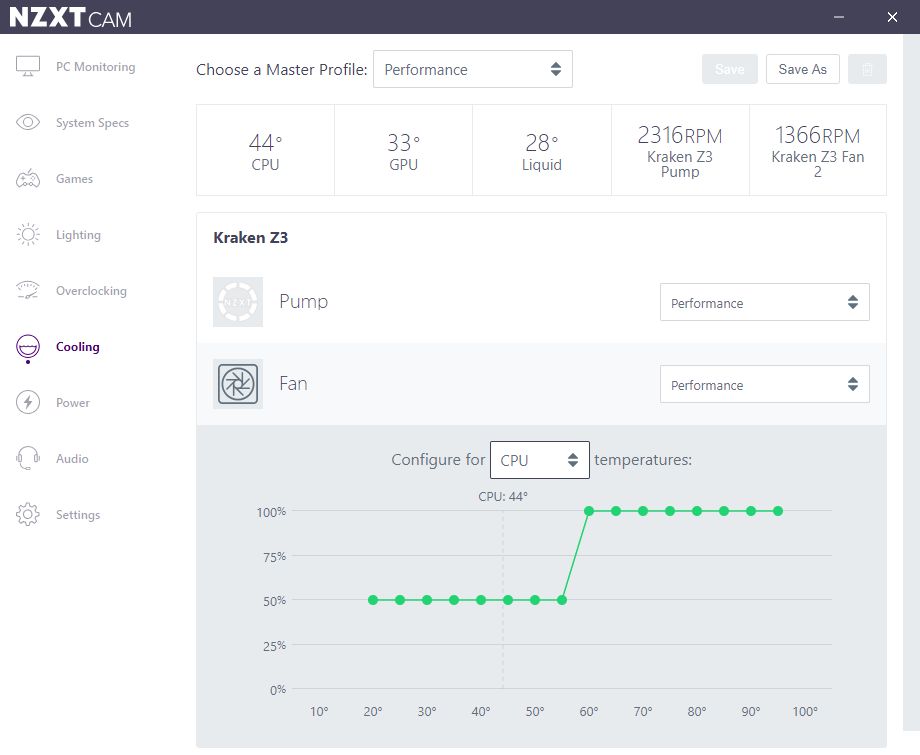Click the 0% axis label
920x755 pixels.
278,690
